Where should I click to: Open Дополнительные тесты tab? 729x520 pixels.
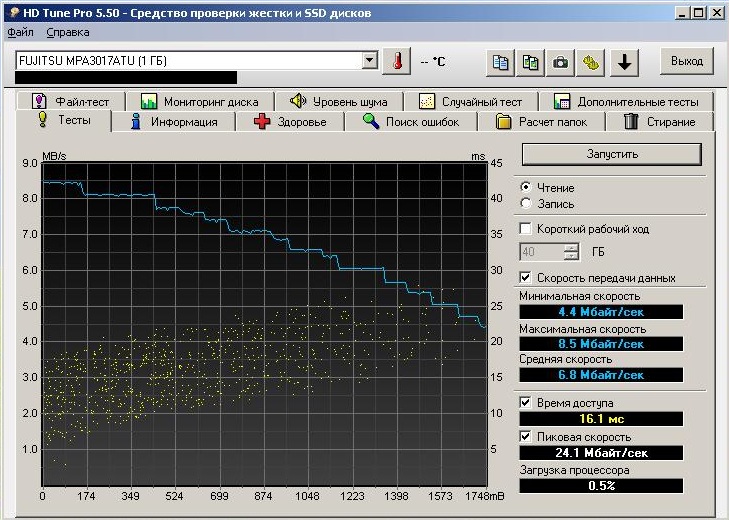click(x=626, y=101)
